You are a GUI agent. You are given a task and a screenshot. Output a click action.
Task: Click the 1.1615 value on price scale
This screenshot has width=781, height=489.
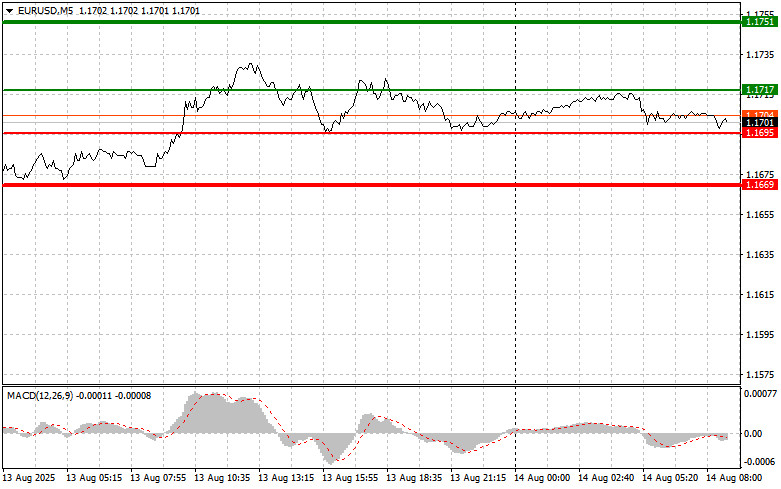click(x=758, y=295)
